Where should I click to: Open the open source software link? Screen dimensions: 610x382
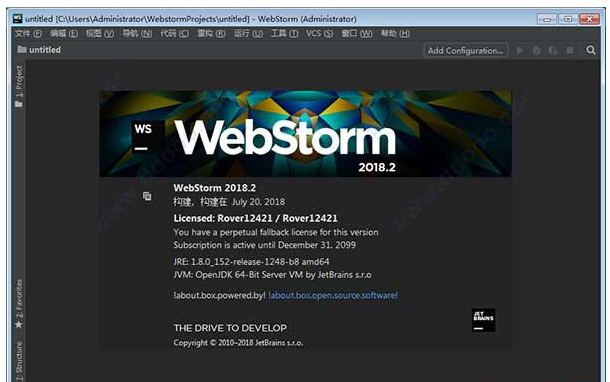(333, 295)
